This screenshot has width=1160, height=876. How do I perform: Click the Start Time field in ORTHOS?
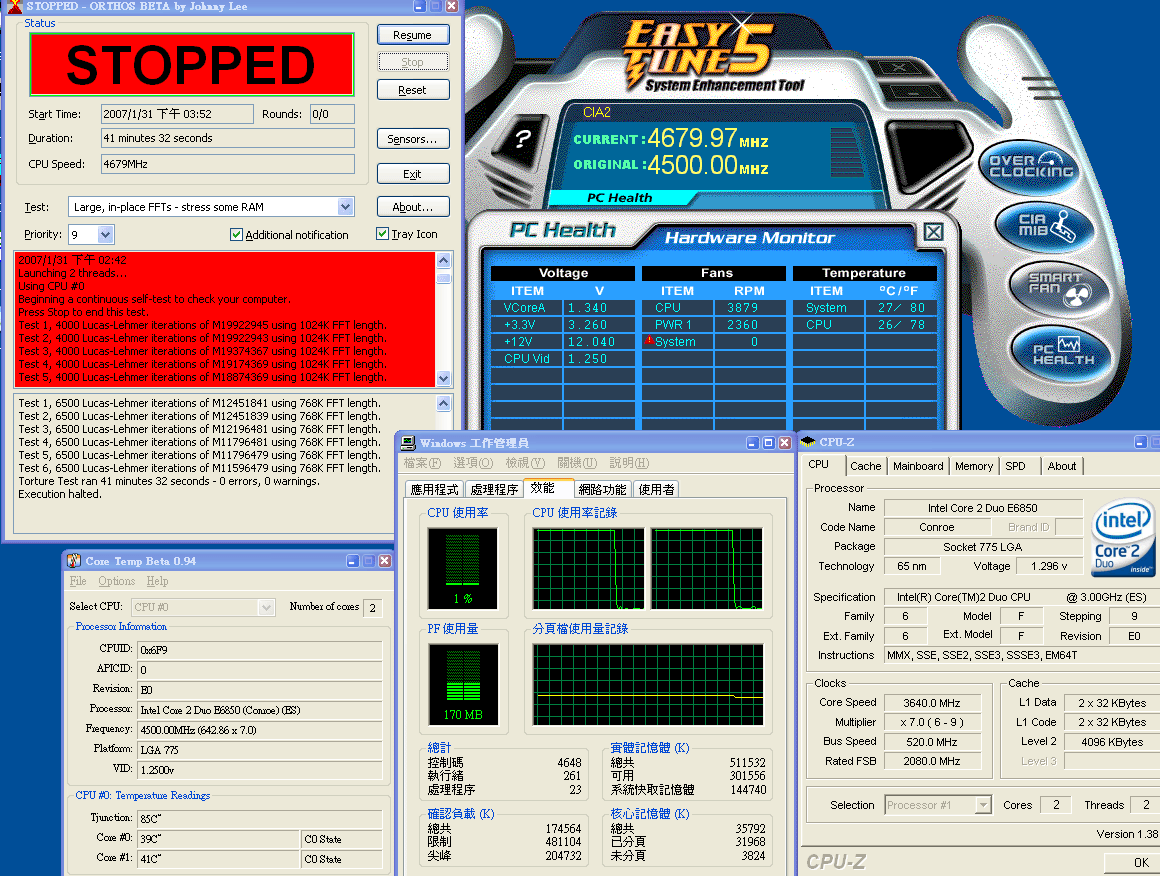coord(177,114)
